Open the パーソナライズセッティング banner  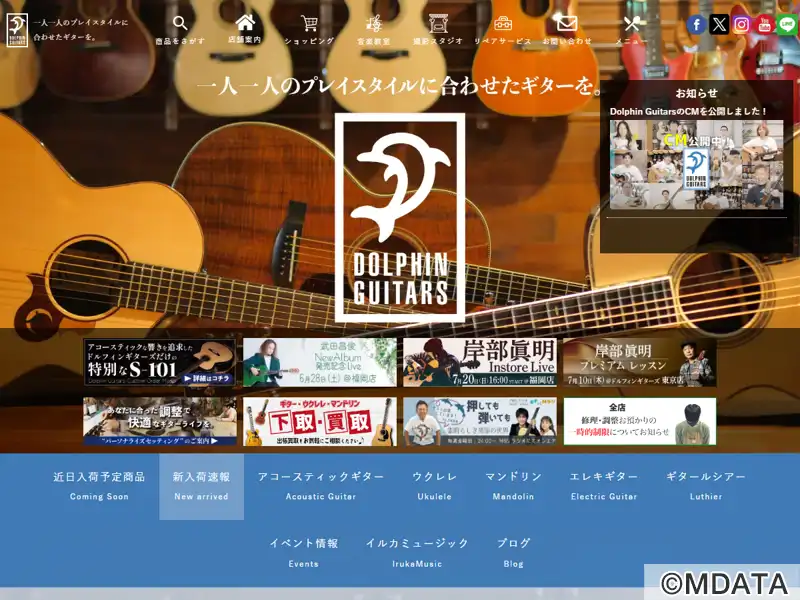tap(160, 421)
